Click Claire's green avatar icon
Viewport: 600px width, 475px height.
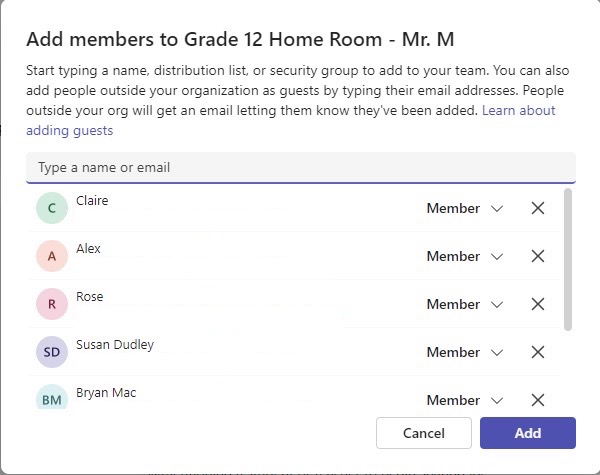tap(52, 208)
